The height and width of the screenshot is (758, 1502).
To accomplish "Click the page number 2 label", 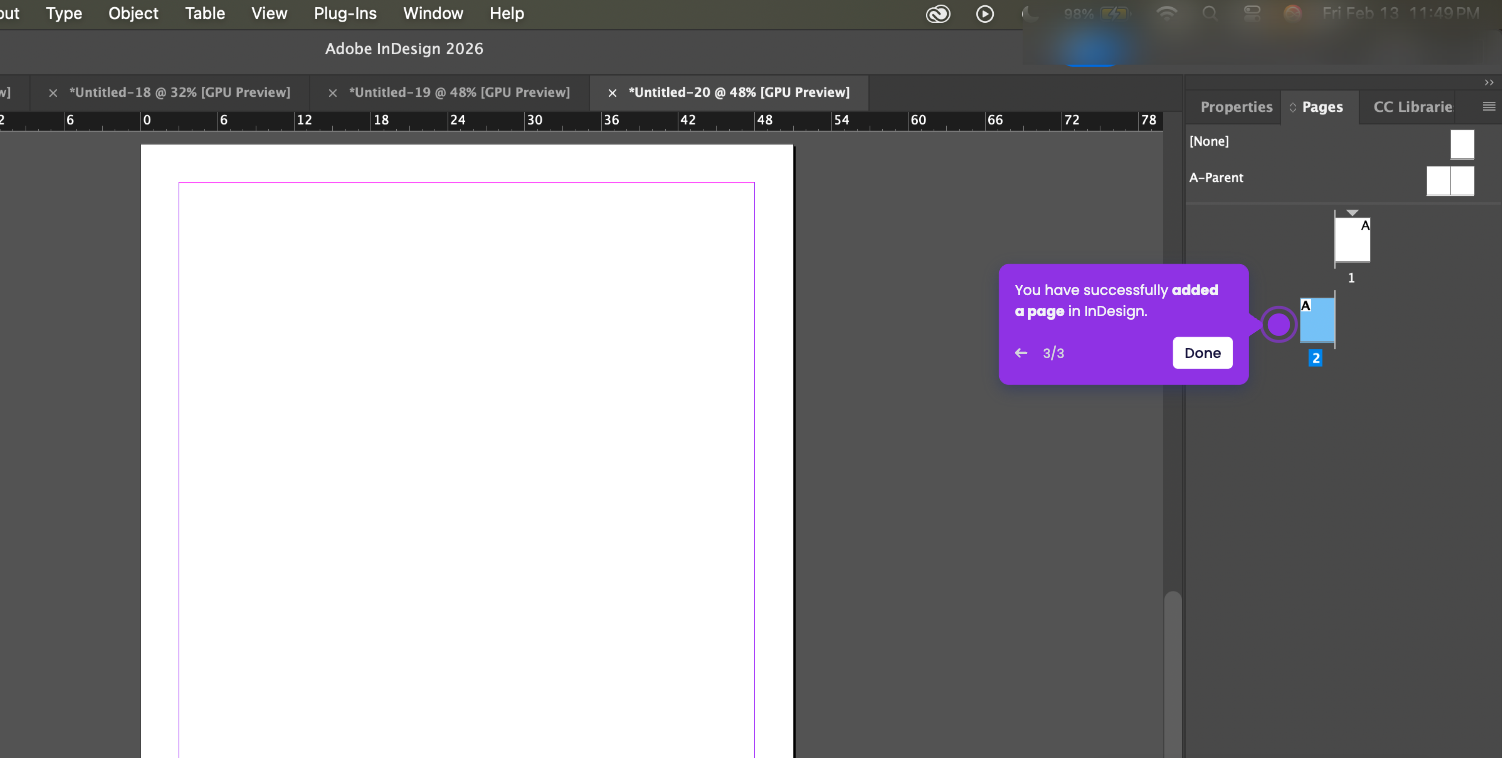I will (1316, 358).
